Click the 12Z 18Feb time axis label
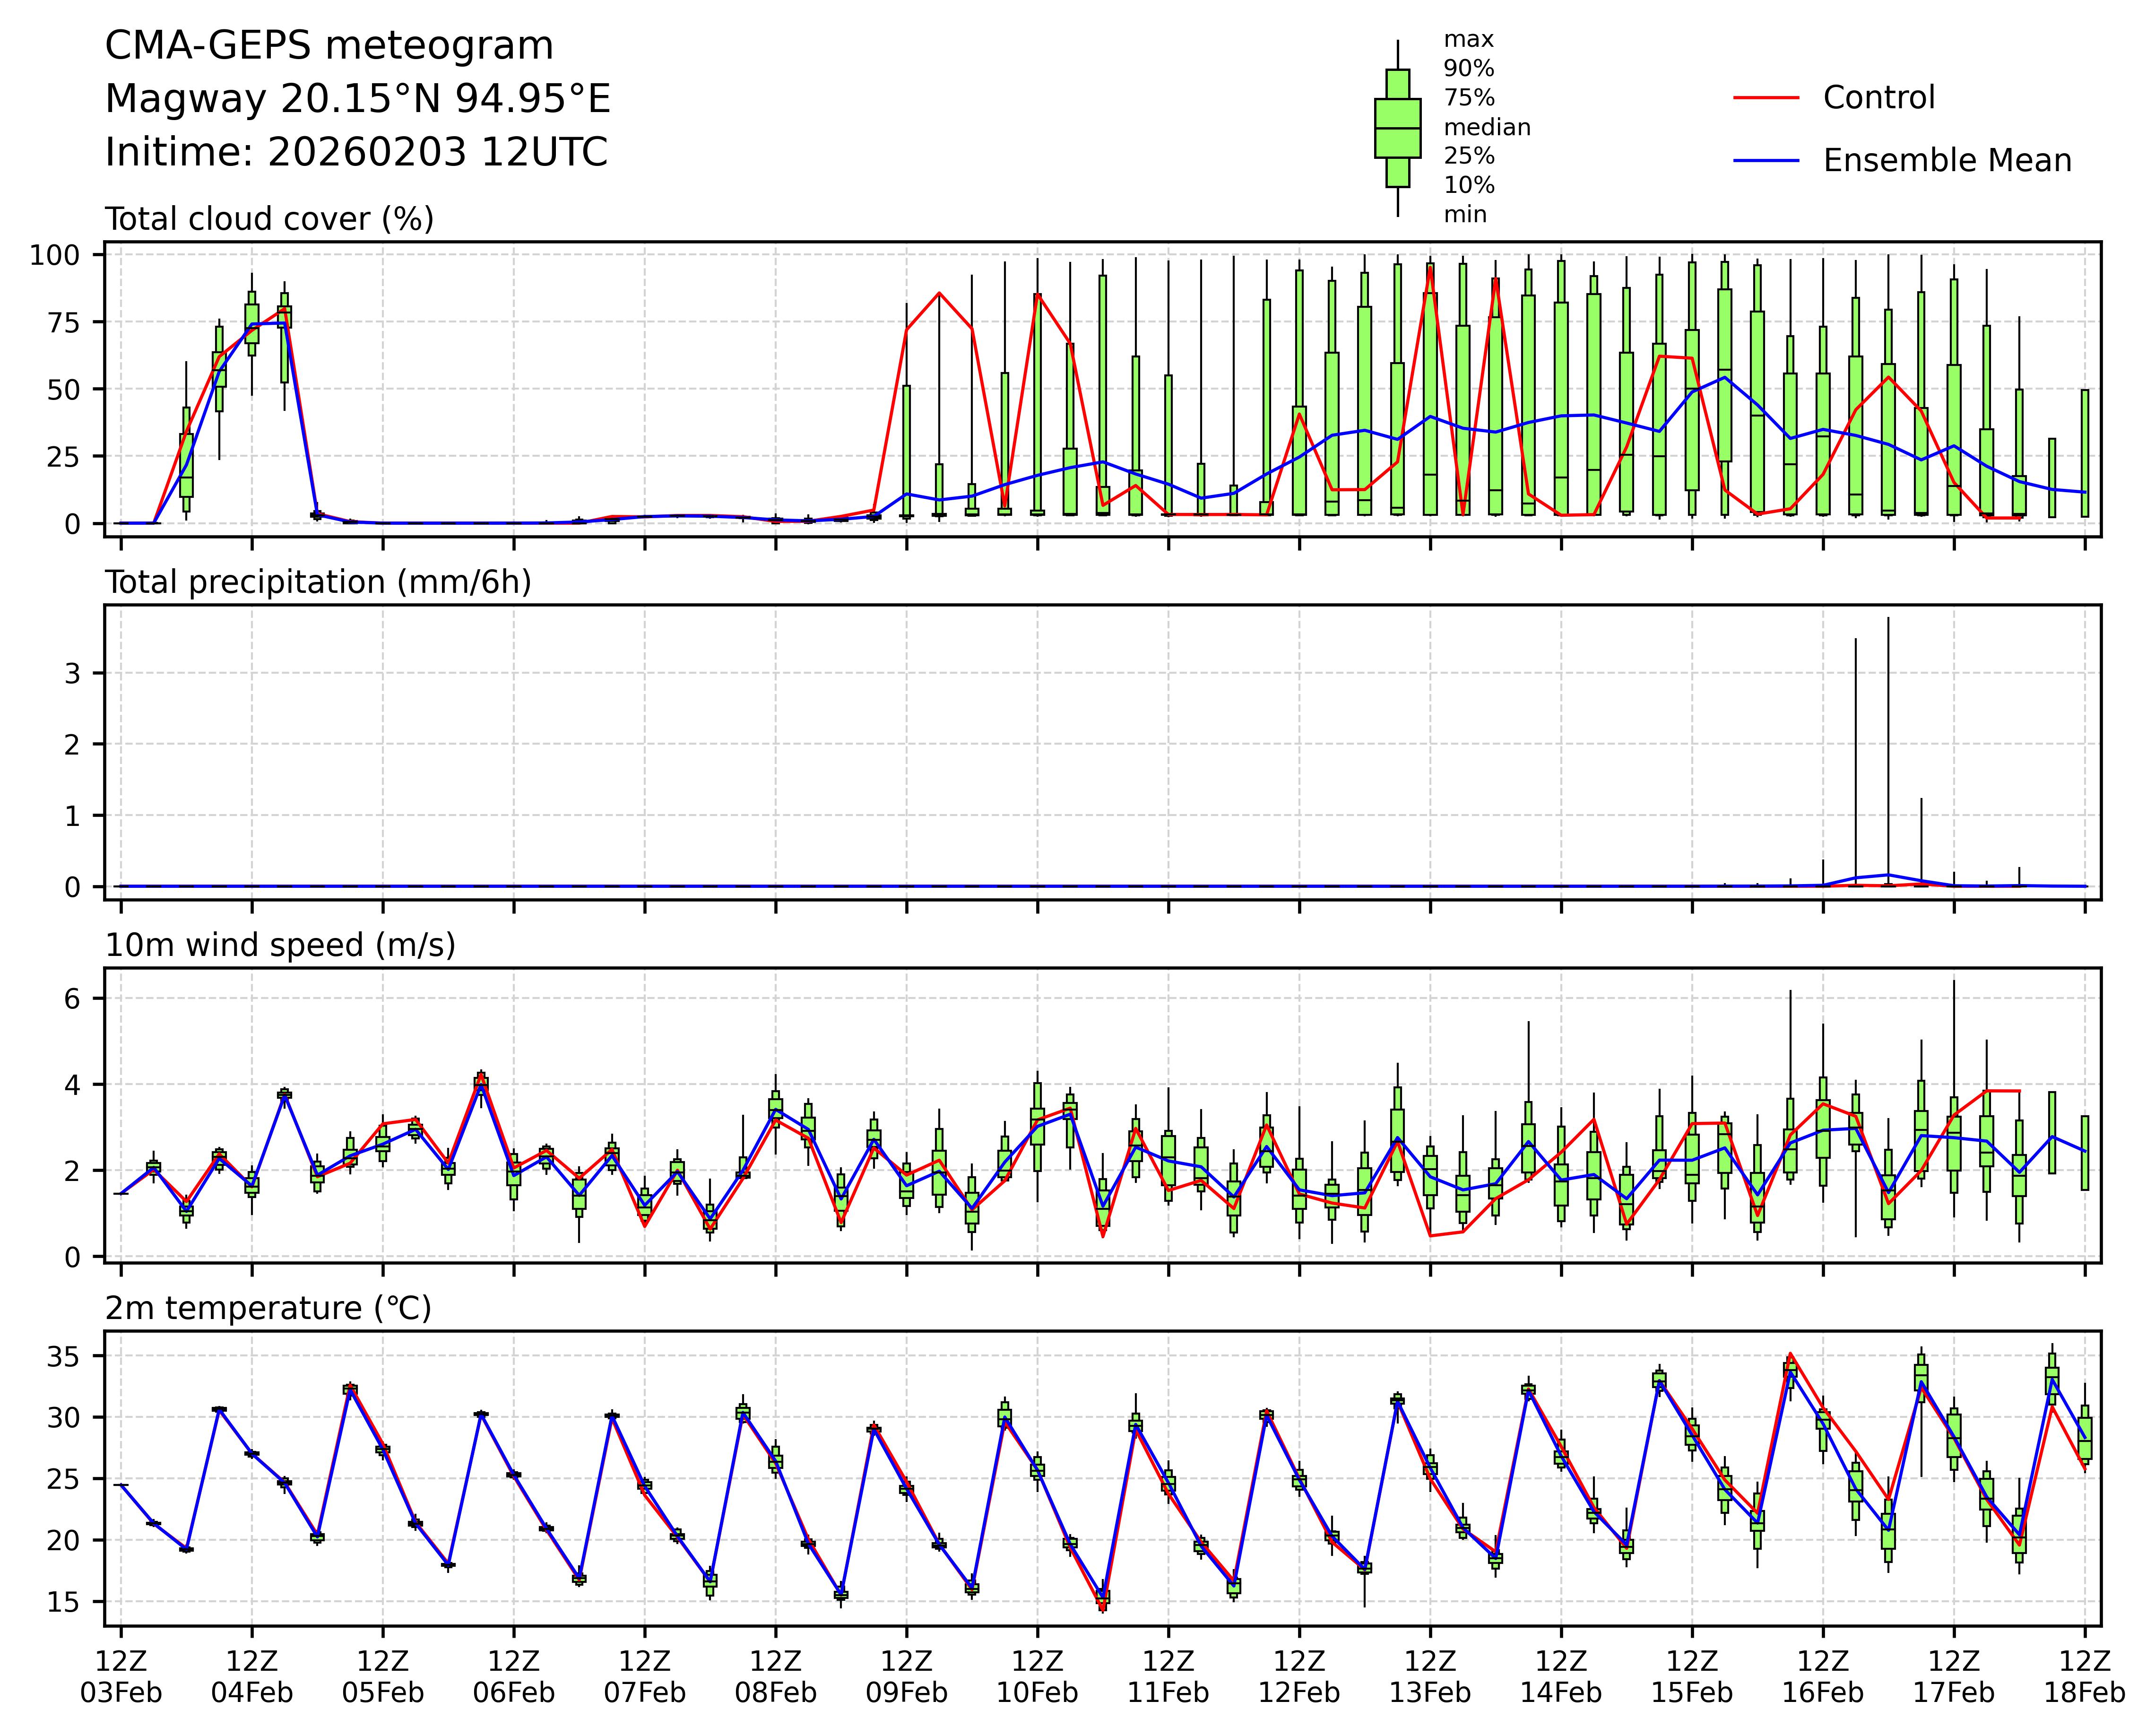This screenshot has width=2155, height=1736. click(x=2084, y=1677)
